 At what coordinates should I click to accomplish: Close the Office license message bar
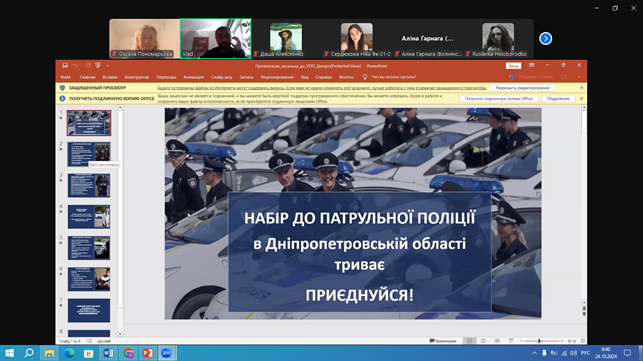(x=581, y=98)
